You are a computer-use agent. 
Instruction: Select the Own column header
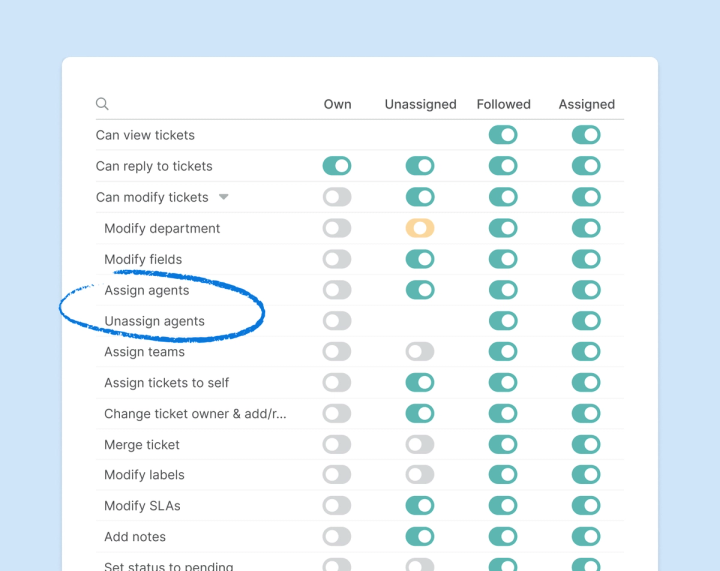[x=337, y=104]
